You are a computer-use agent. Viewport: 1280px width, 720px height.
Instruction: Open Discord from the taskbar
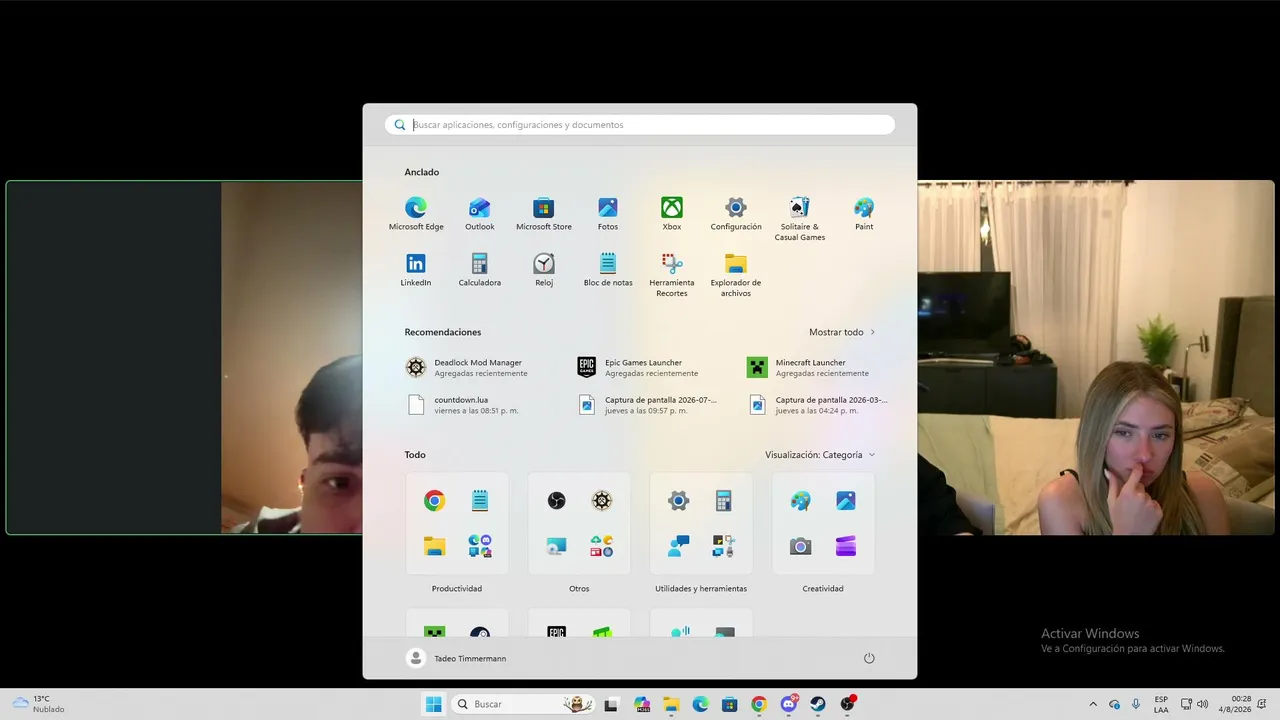(x=789, y=704)
